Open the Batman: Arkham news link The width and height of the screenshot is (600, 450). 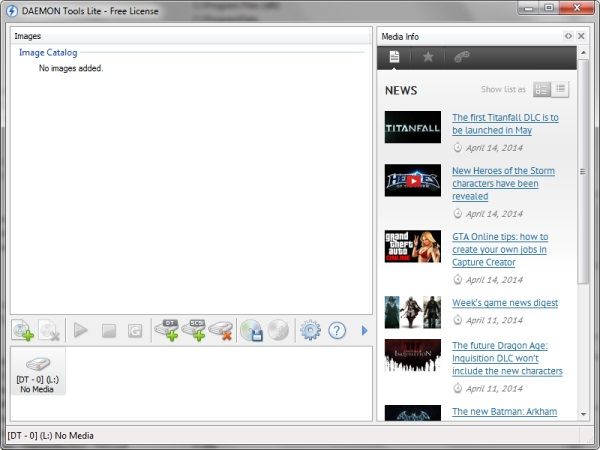tap(505, 411)
